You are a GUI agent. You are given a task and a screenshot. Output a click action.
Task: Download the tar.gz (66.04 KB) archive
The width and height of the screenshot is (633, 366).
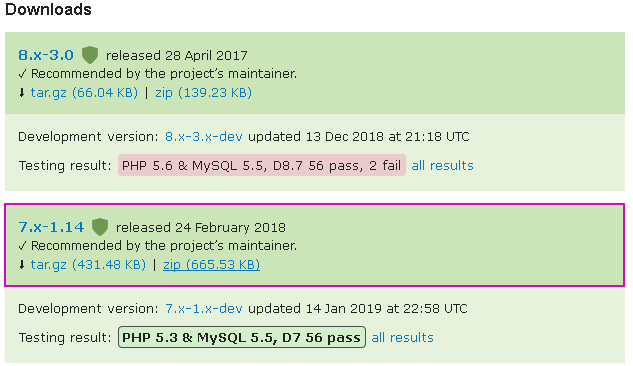tap(84, 93)
